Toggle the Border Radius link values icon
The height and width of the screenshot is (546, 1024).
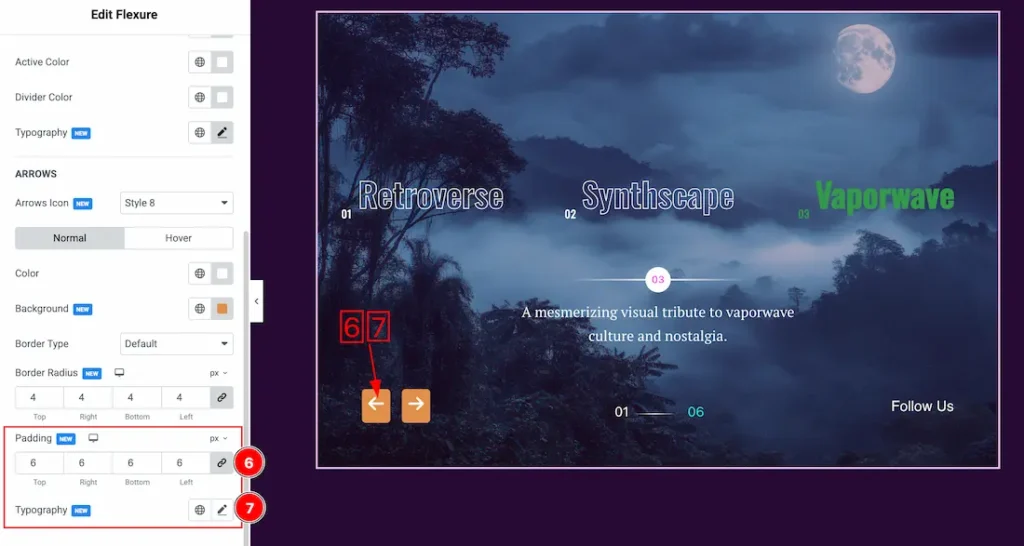coord(222,398)
